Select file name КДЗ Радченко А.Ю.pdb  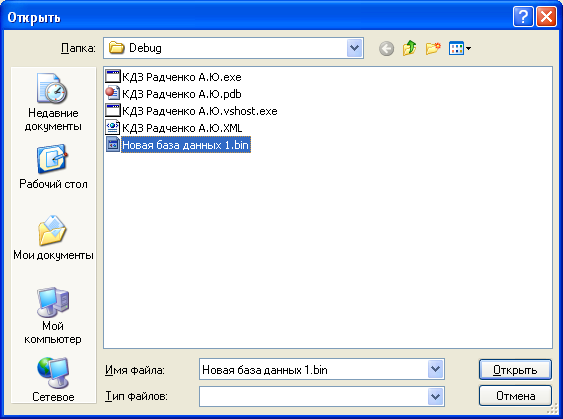click(182, 94)
